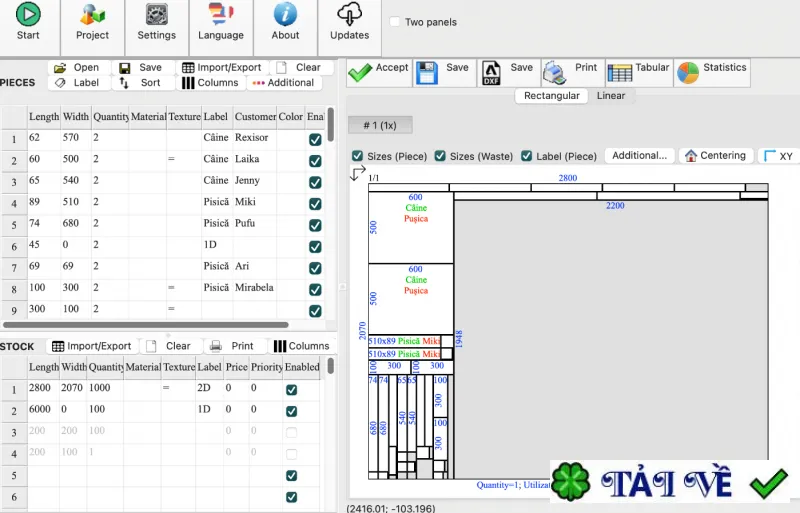
Task: Print the Stock list
Action: click(x=233, y=346)
